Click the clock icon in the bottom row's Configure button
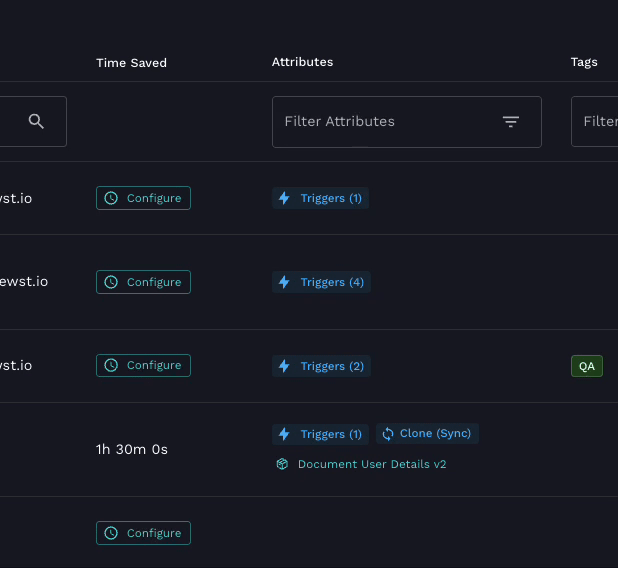 112,533
